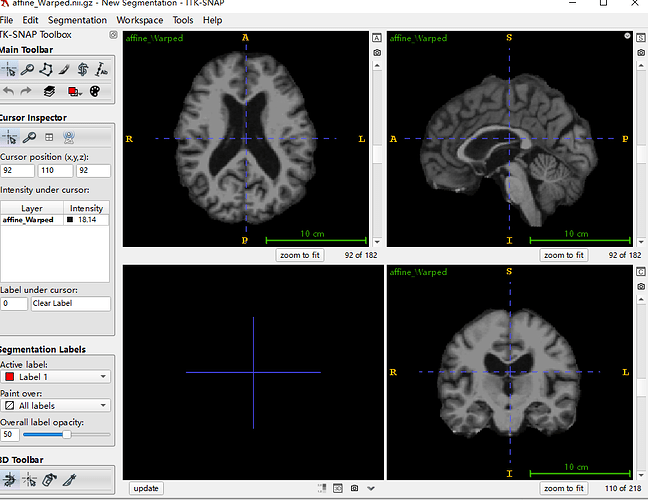Activate the Snake segmentation tool
Image resolution: width=648 pixels, height=500 pixels.
82,69
